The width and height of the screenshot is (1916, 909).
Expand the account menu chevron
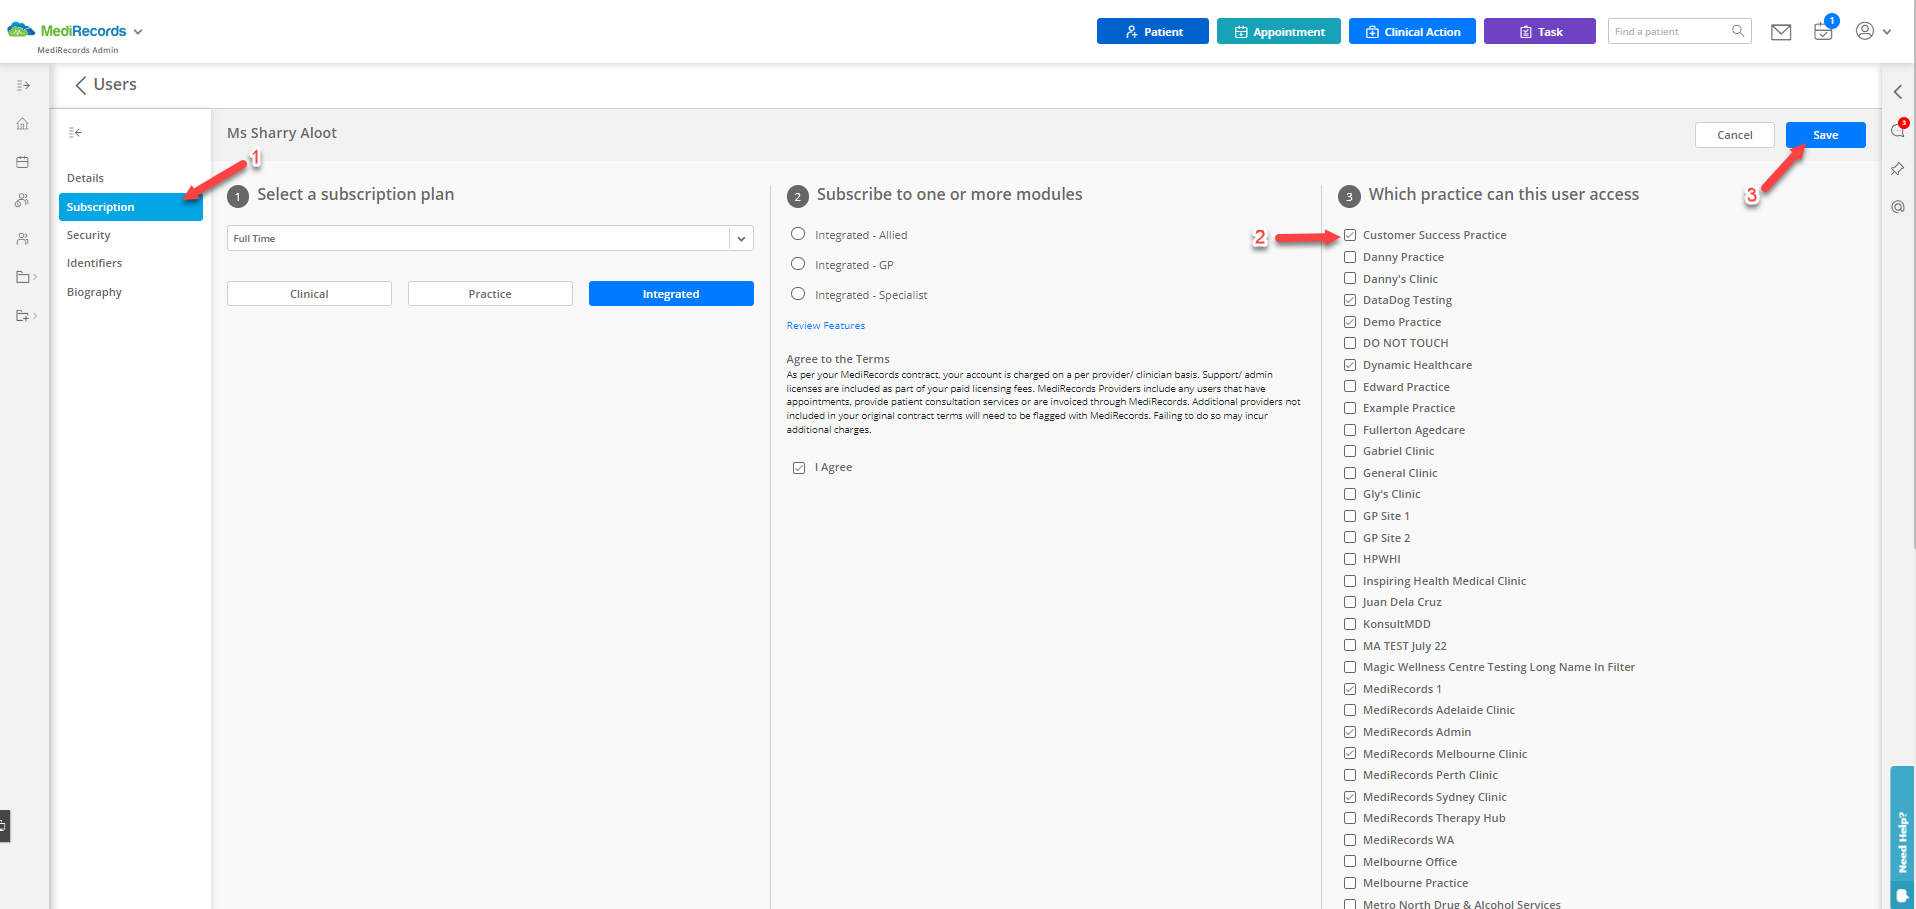(1887, 32)
